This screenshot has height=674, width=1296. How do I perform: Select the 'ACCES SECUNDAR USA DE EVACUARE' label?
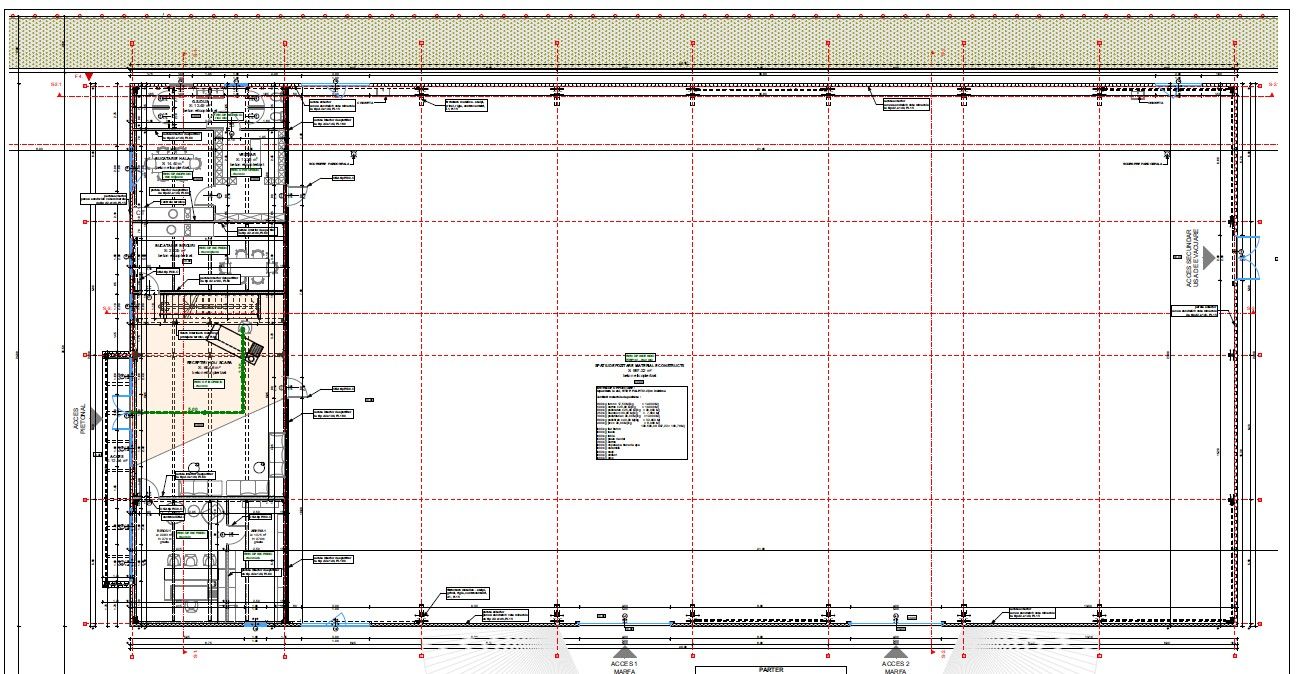point(1194,257)
